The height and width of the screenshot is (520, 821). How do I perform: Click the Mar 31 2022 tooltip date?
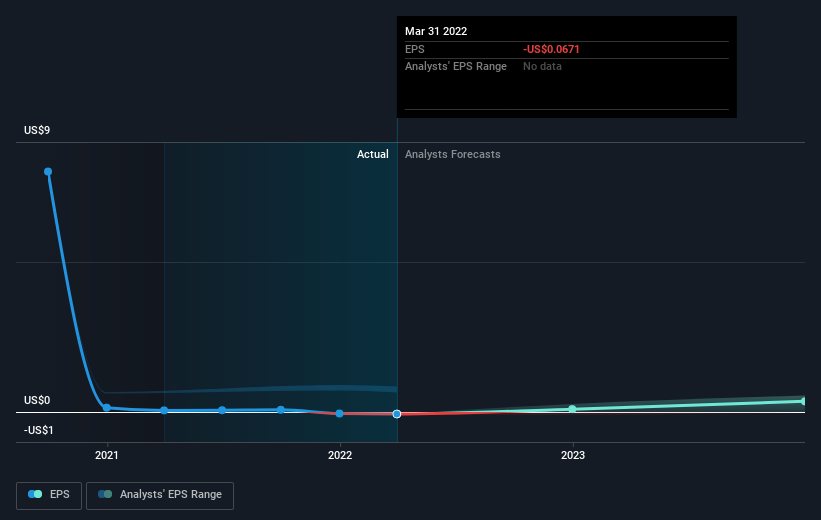pyautogui.click(x=436, y=31)
